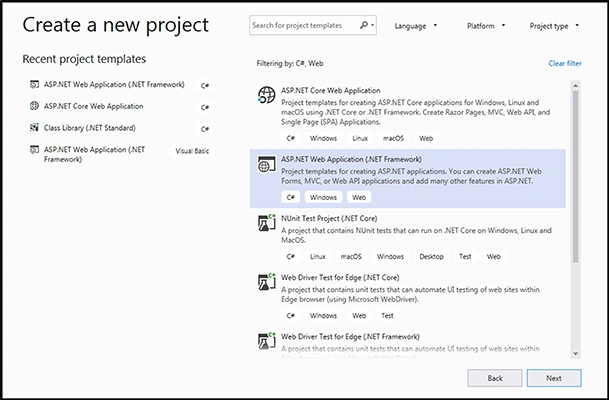Click the Next button
609x400 pixels.
click(554, 378)
